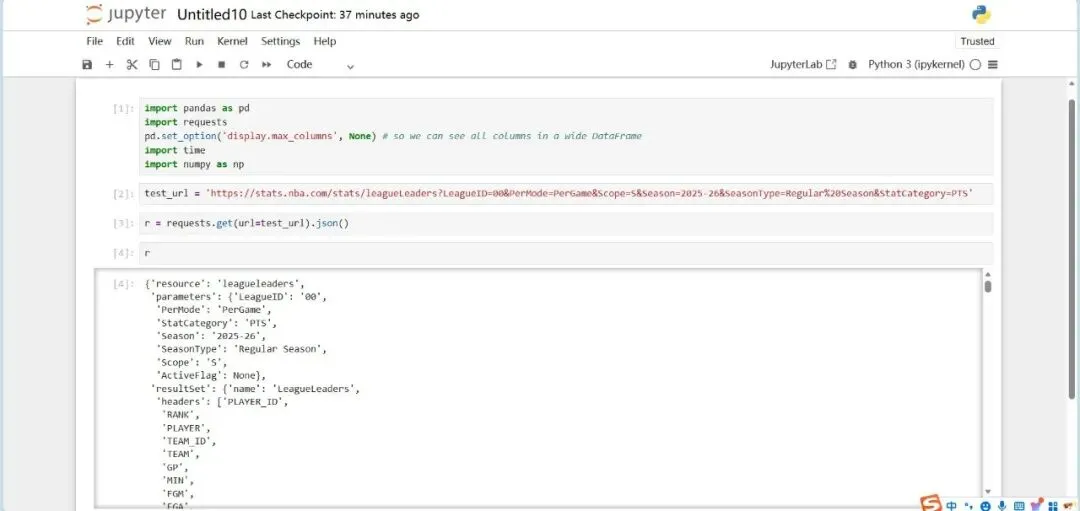Restart kernel and run all cells
The image size is (1080, 511).
(266, 65)
